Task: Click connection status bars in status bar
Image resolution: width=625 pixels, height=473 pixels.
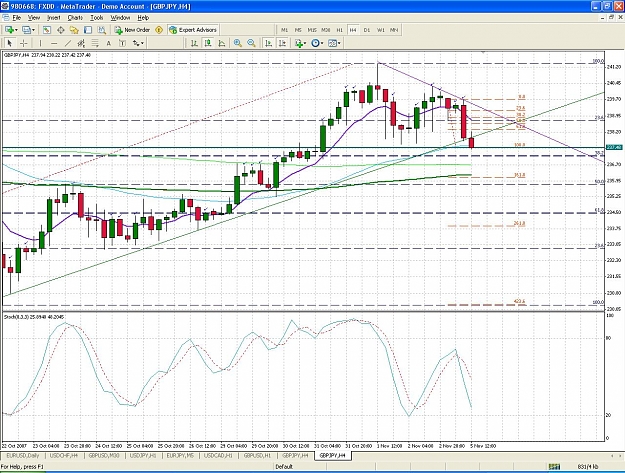Action: (x=554, y=467)
